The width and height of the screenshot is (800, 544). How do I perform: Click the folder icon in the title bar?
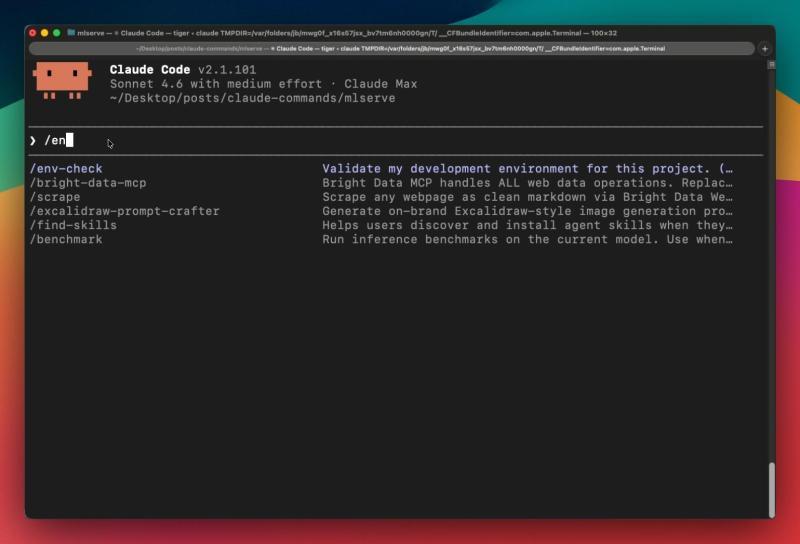(x=71, y=33)
